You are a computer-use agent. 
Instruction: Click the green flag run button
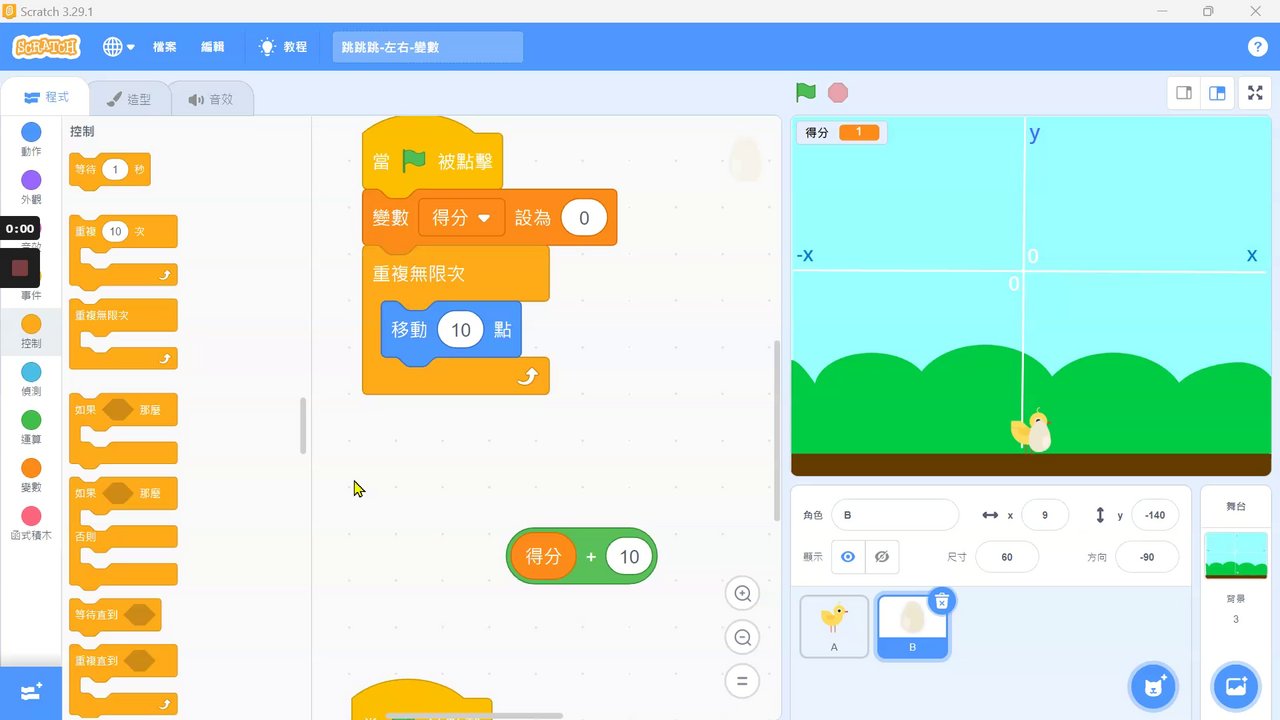806,93
